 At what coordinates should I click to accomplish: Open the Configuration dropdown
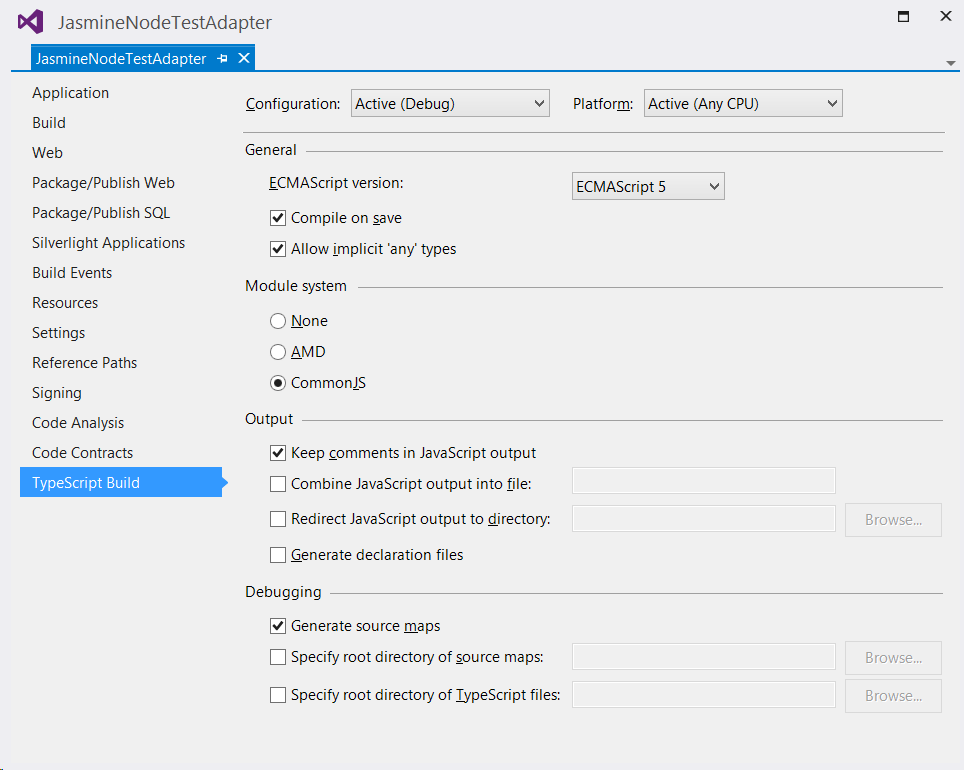tap(449, 102)
